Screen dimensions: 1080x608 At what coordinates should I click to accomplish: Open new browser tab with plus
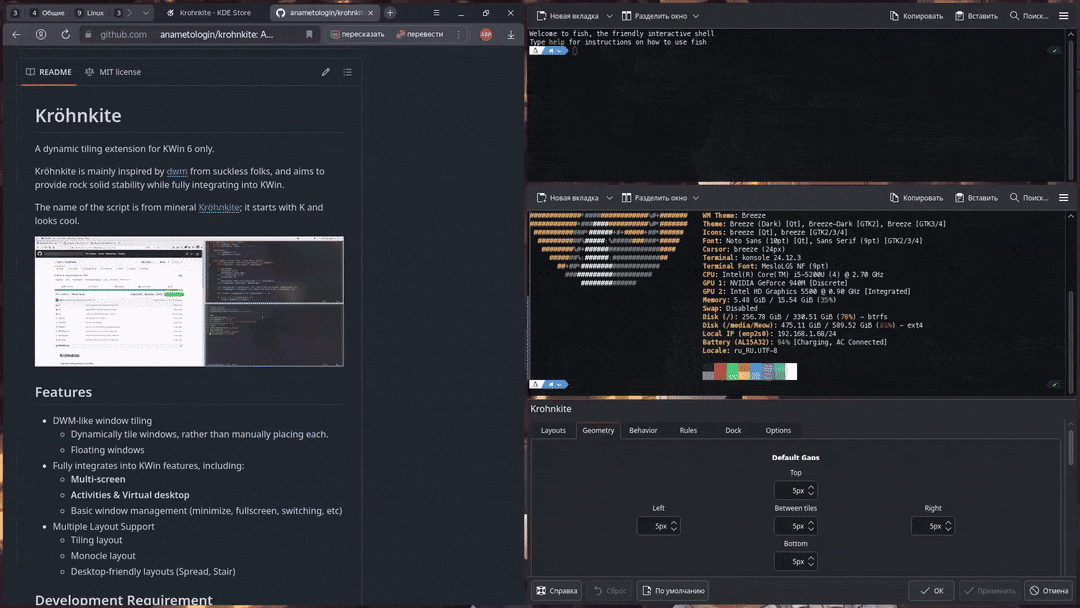[390, 13]
